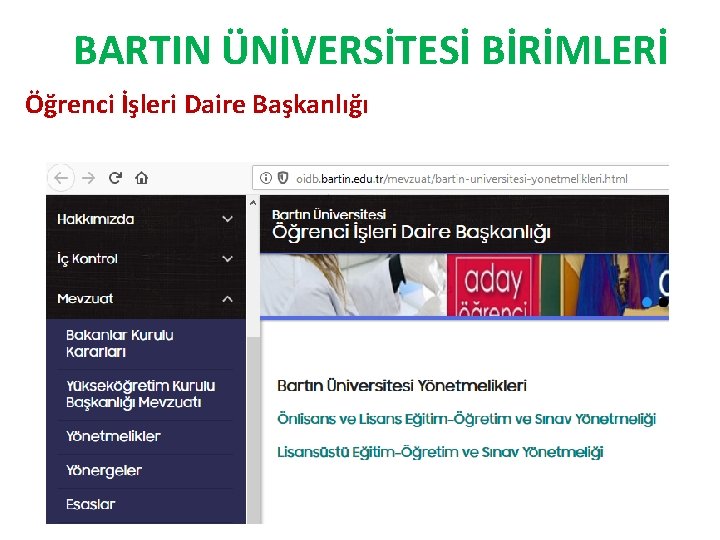Click the browser forward arrow button
This screenshot has height=540, width=720.
pyautogui.click(x=89, y=178)
